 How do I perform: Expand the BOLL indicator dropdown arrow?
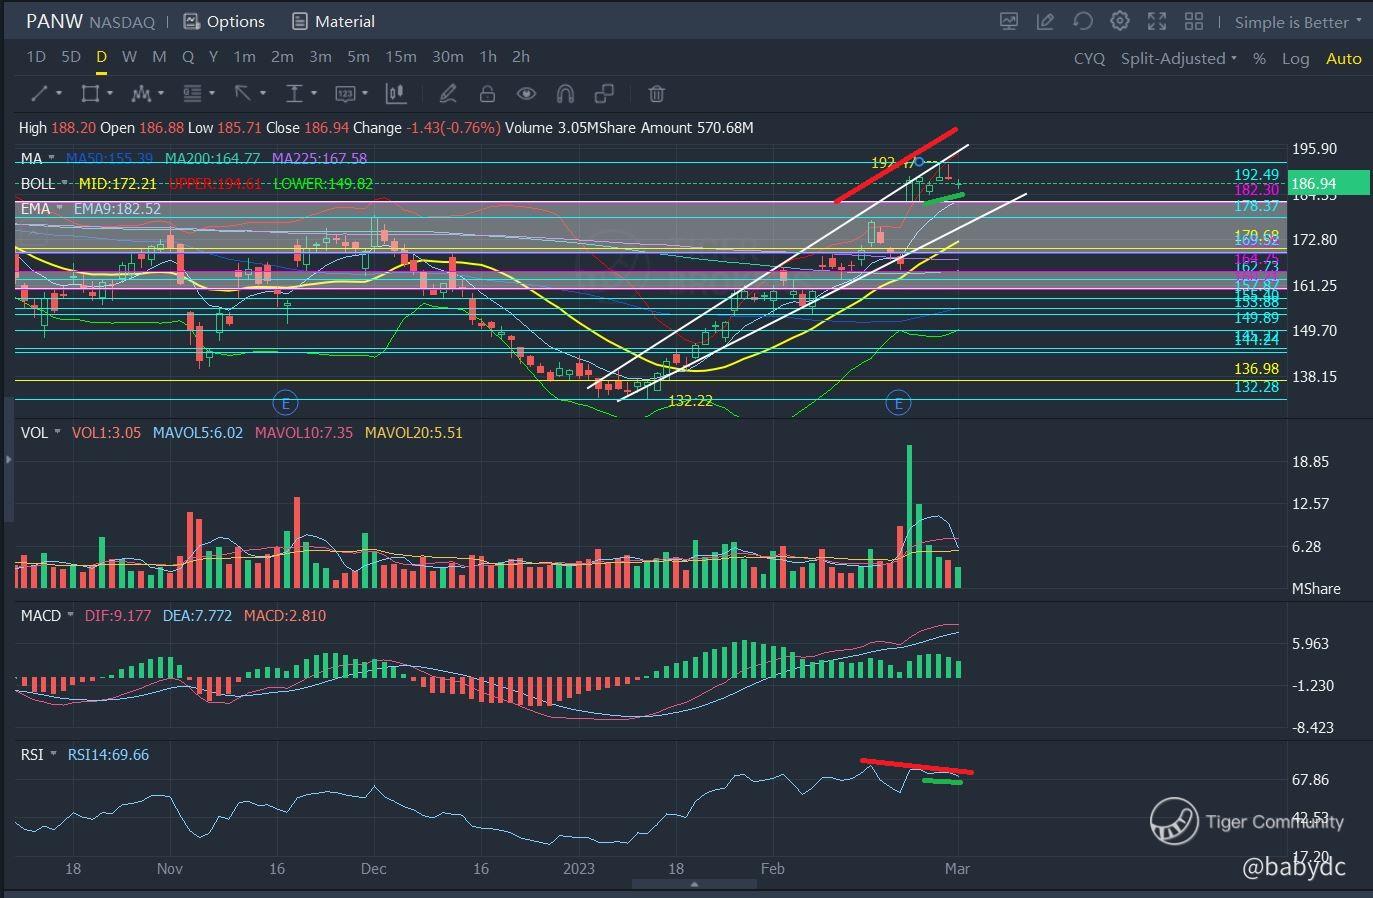(66, 183)
